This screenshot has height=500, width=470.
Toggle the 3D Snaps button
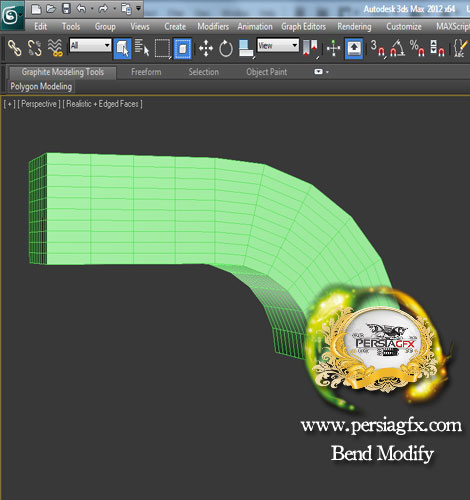[379, 49]
